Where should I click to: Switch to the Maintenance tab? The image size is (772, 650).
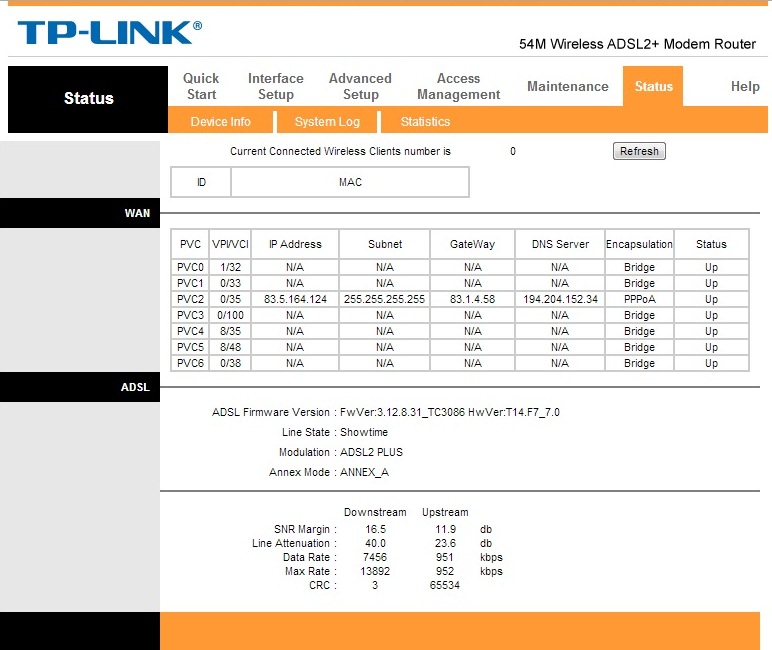568,86
